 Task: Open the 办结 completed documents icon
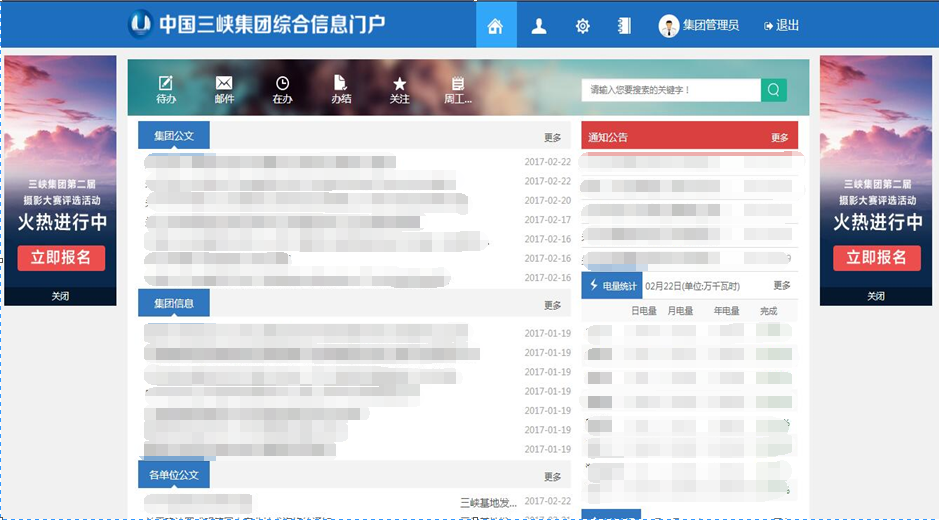341,88
